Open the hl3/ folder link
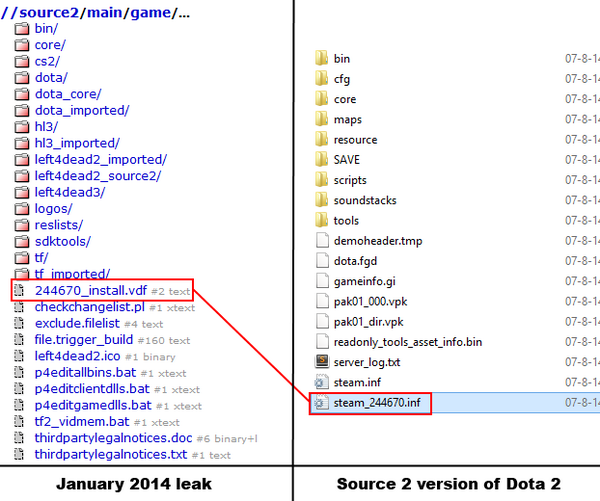Viewport: 600px width, 501px height. pyautogui.click(x=46, y=127)
